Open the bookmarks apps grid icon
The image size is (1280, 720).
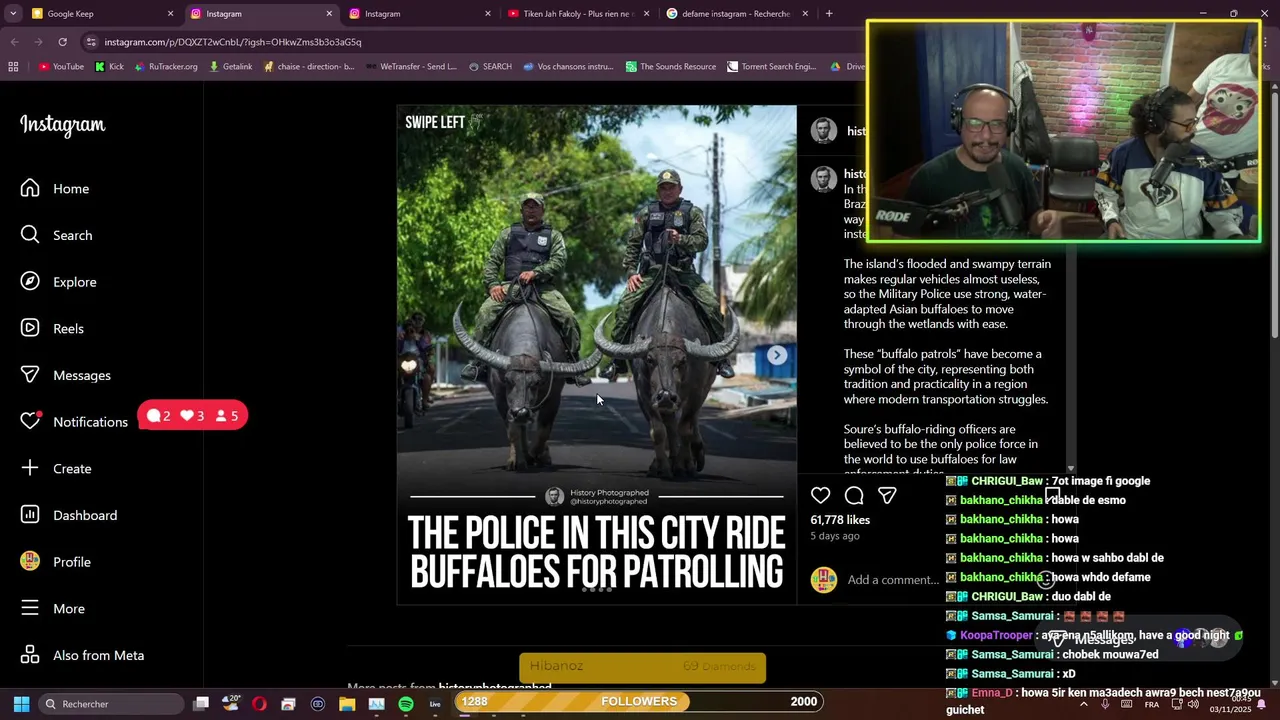point(13,67)
